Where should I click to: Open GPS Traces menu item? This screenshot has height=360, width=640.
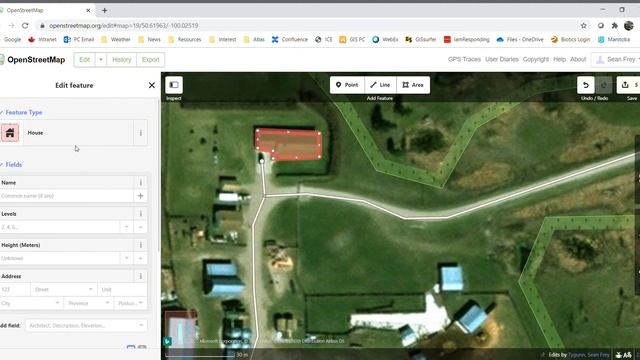click(464, 59)
